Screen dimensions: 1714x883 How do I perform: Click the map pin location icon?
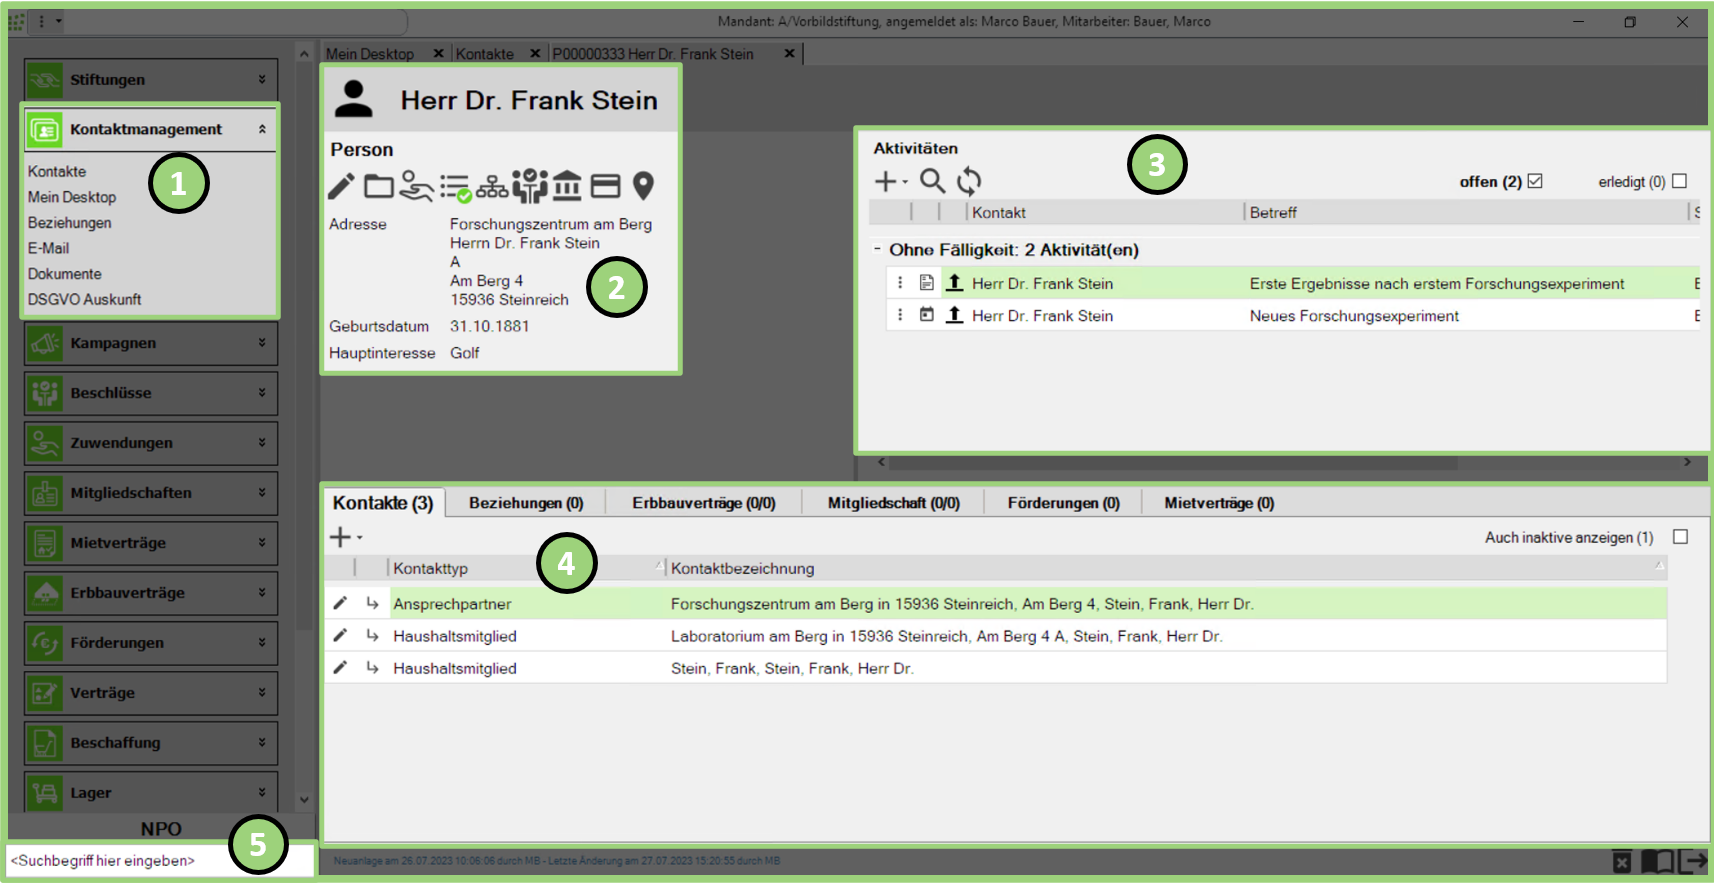(x=643, y=186)
